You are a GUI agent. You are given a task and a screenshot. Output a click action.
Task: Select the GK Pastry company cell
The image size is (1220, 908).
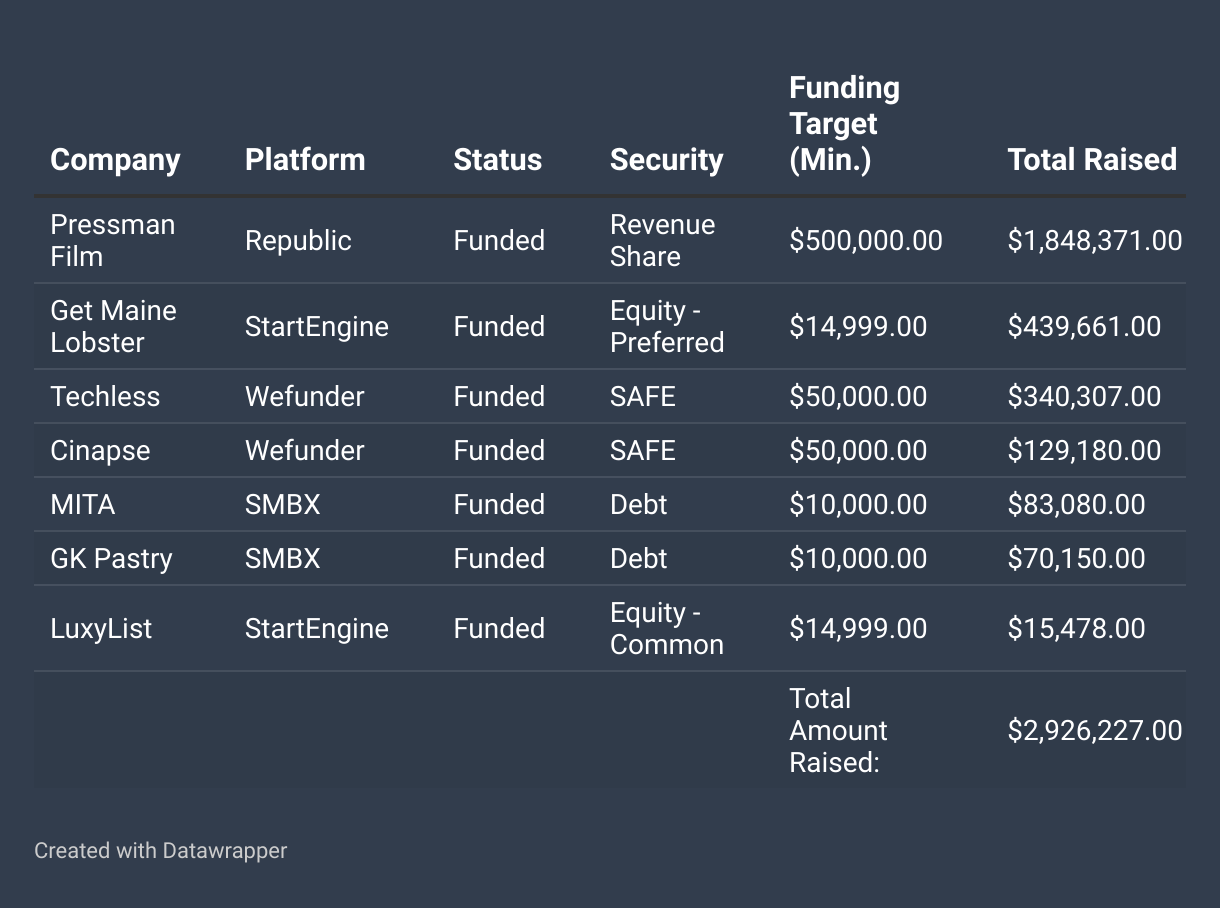click(111, 558)
